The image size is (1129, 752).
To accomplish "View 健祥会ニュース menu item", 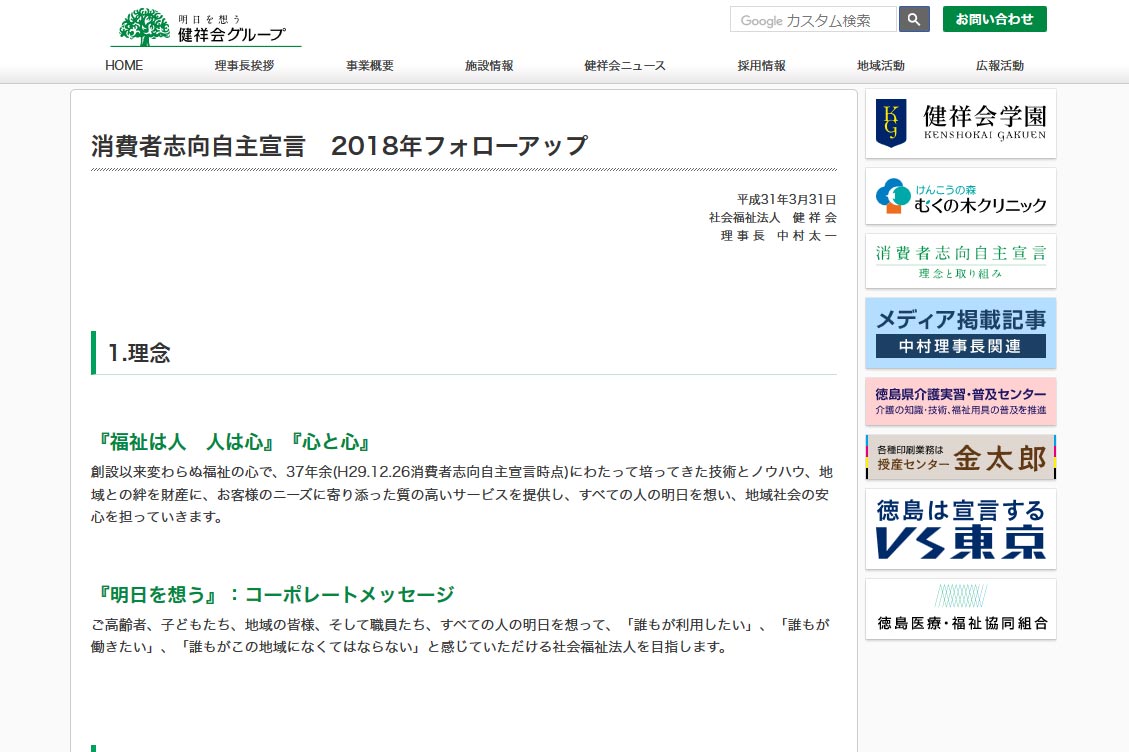I will click(624, 66).
